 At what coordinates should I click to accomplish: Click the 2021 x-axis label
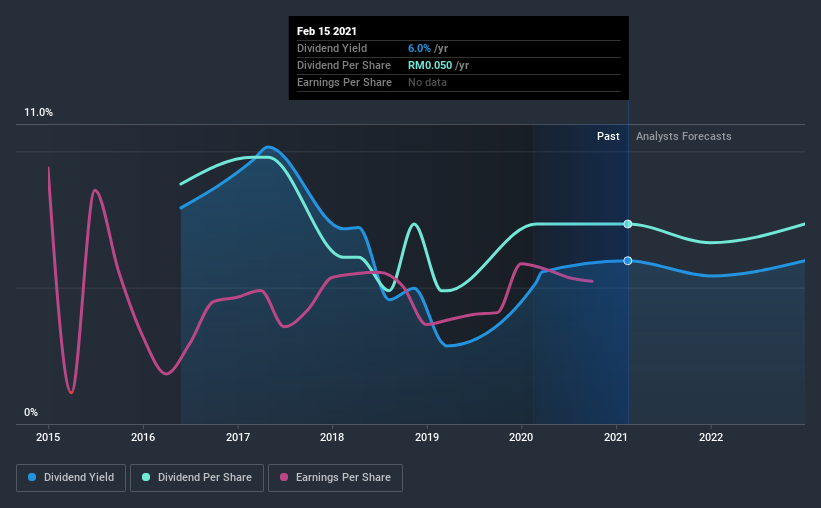point(616,437)
